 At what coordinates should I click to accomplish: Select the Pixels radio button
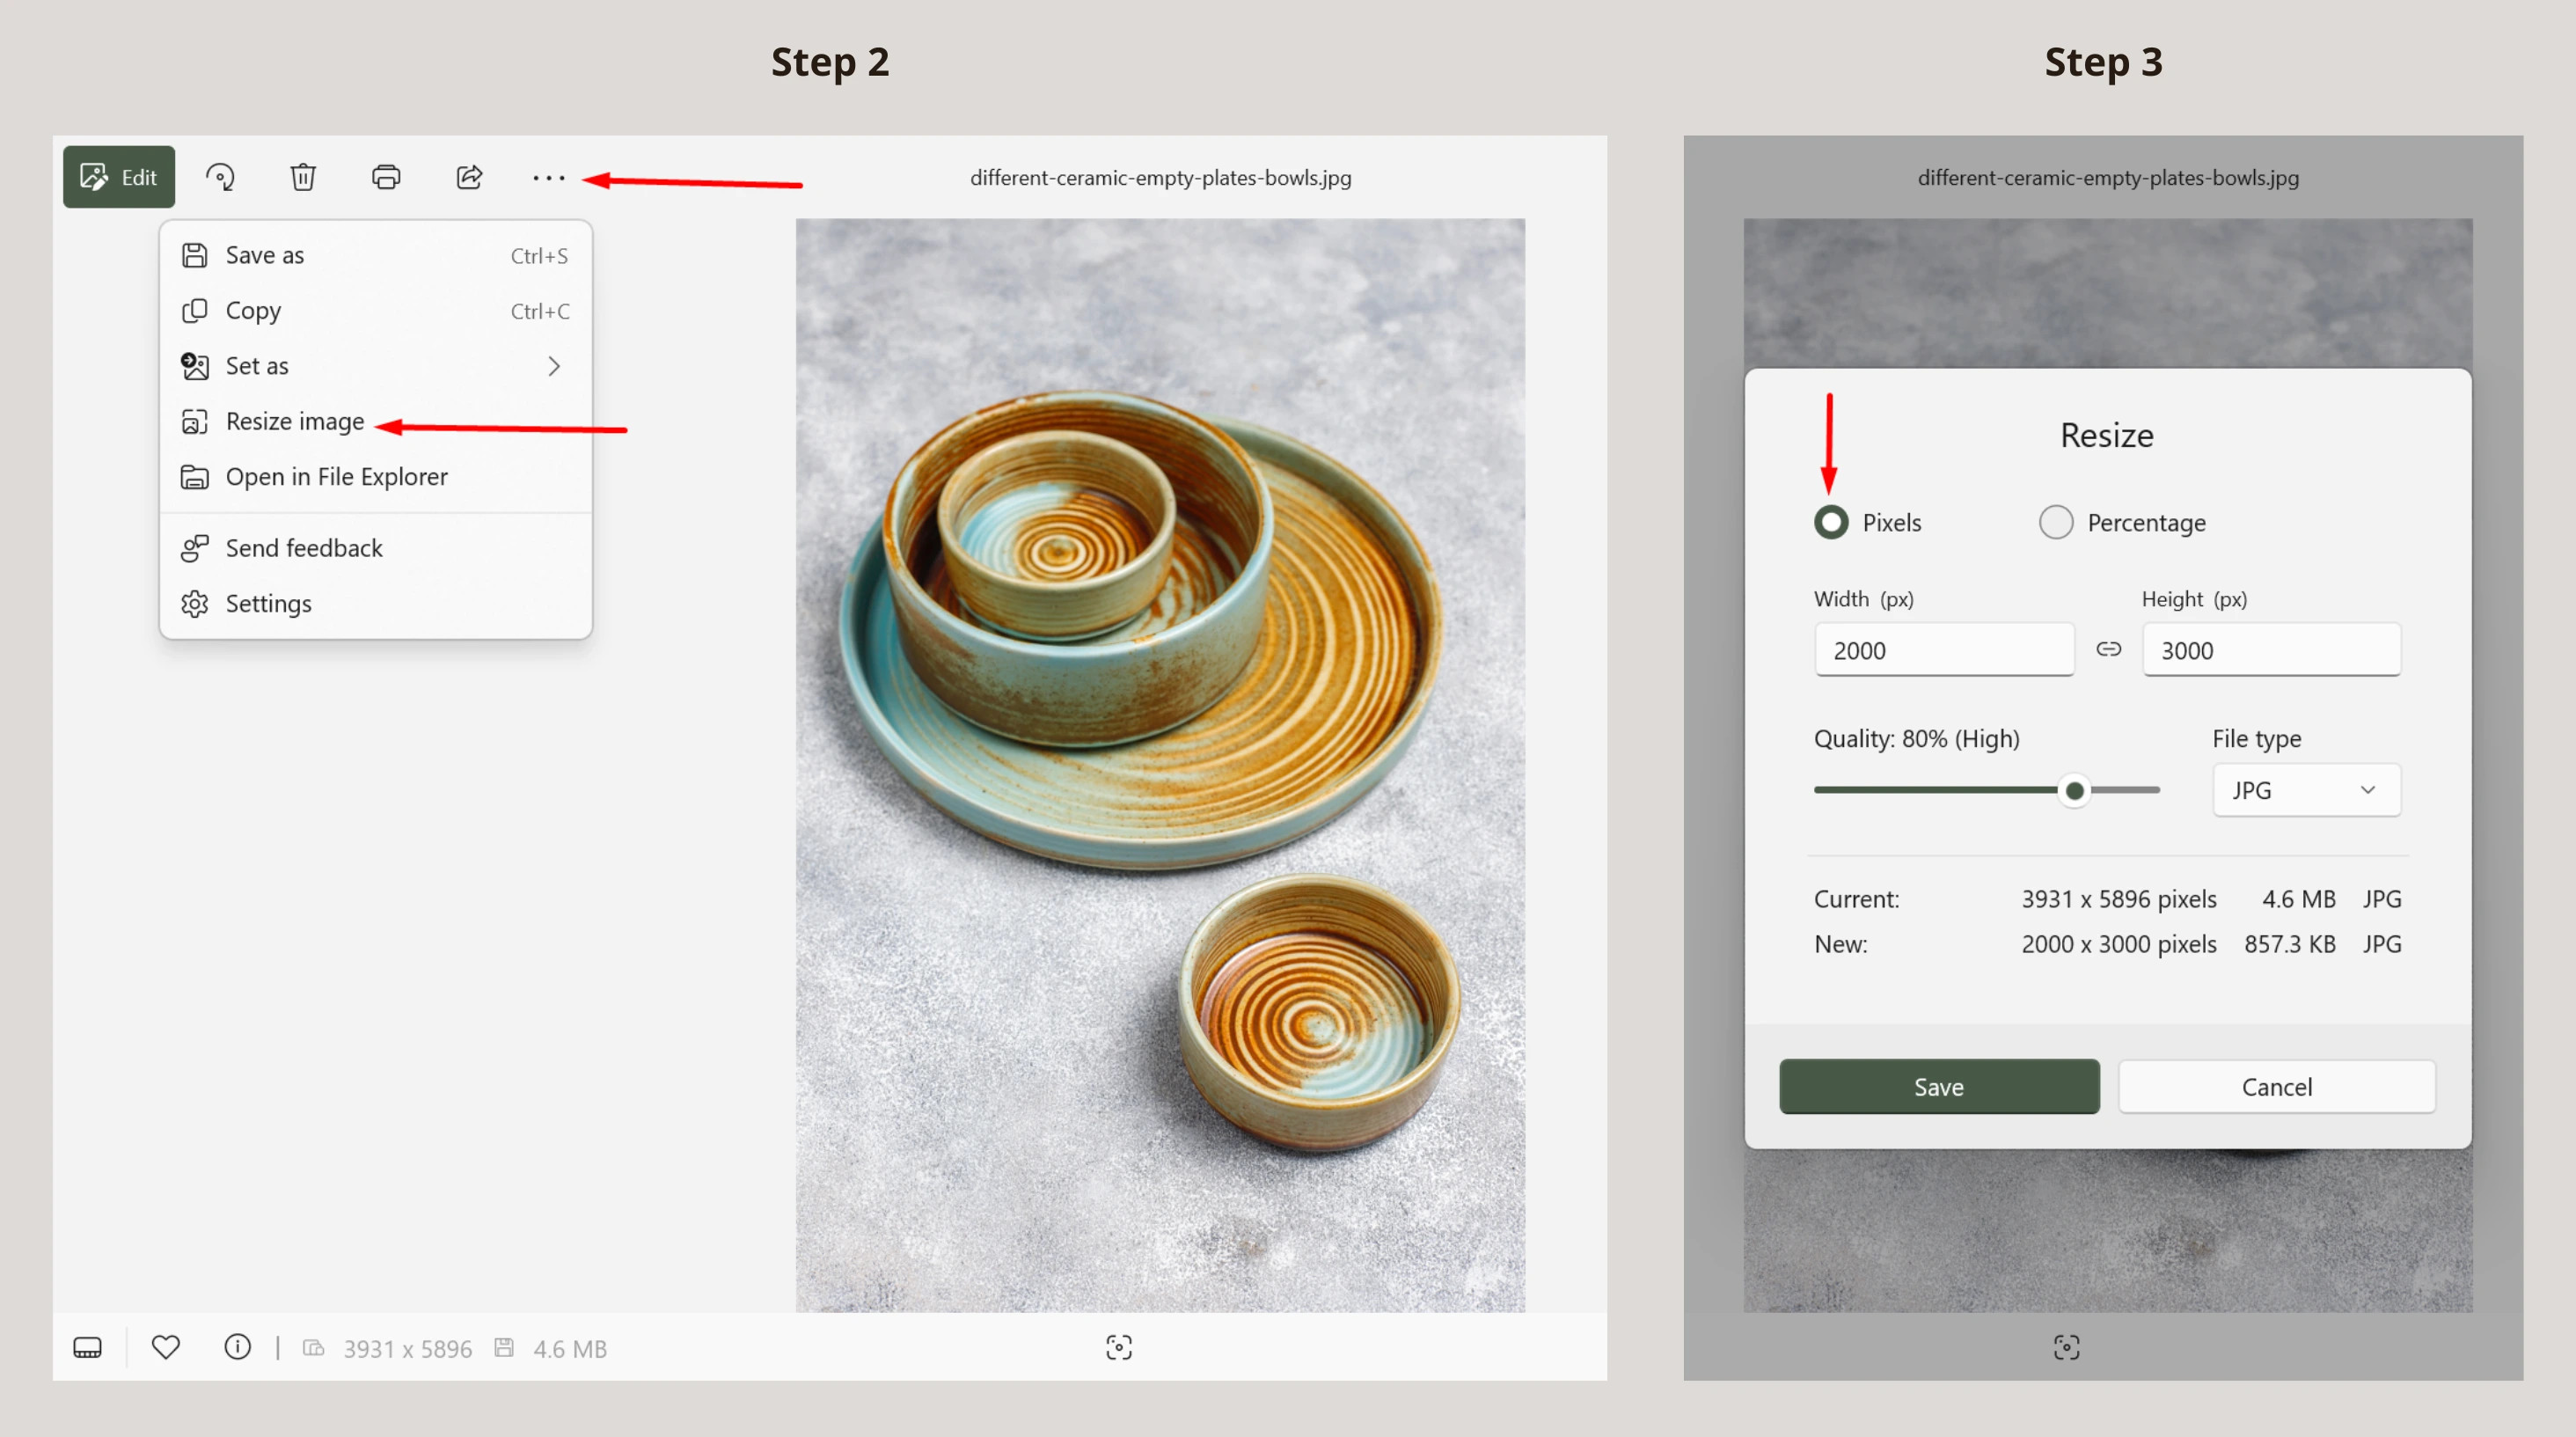coord(1831,522)
